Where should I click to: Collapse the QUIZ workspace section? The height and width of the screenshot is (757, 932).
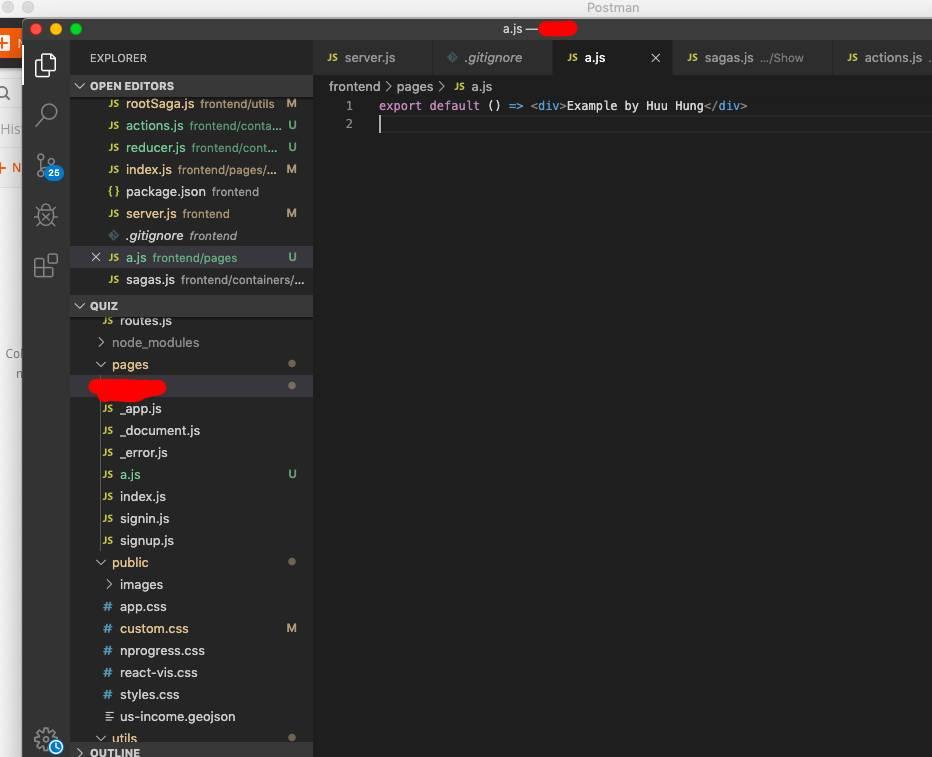tap(191, 306)
